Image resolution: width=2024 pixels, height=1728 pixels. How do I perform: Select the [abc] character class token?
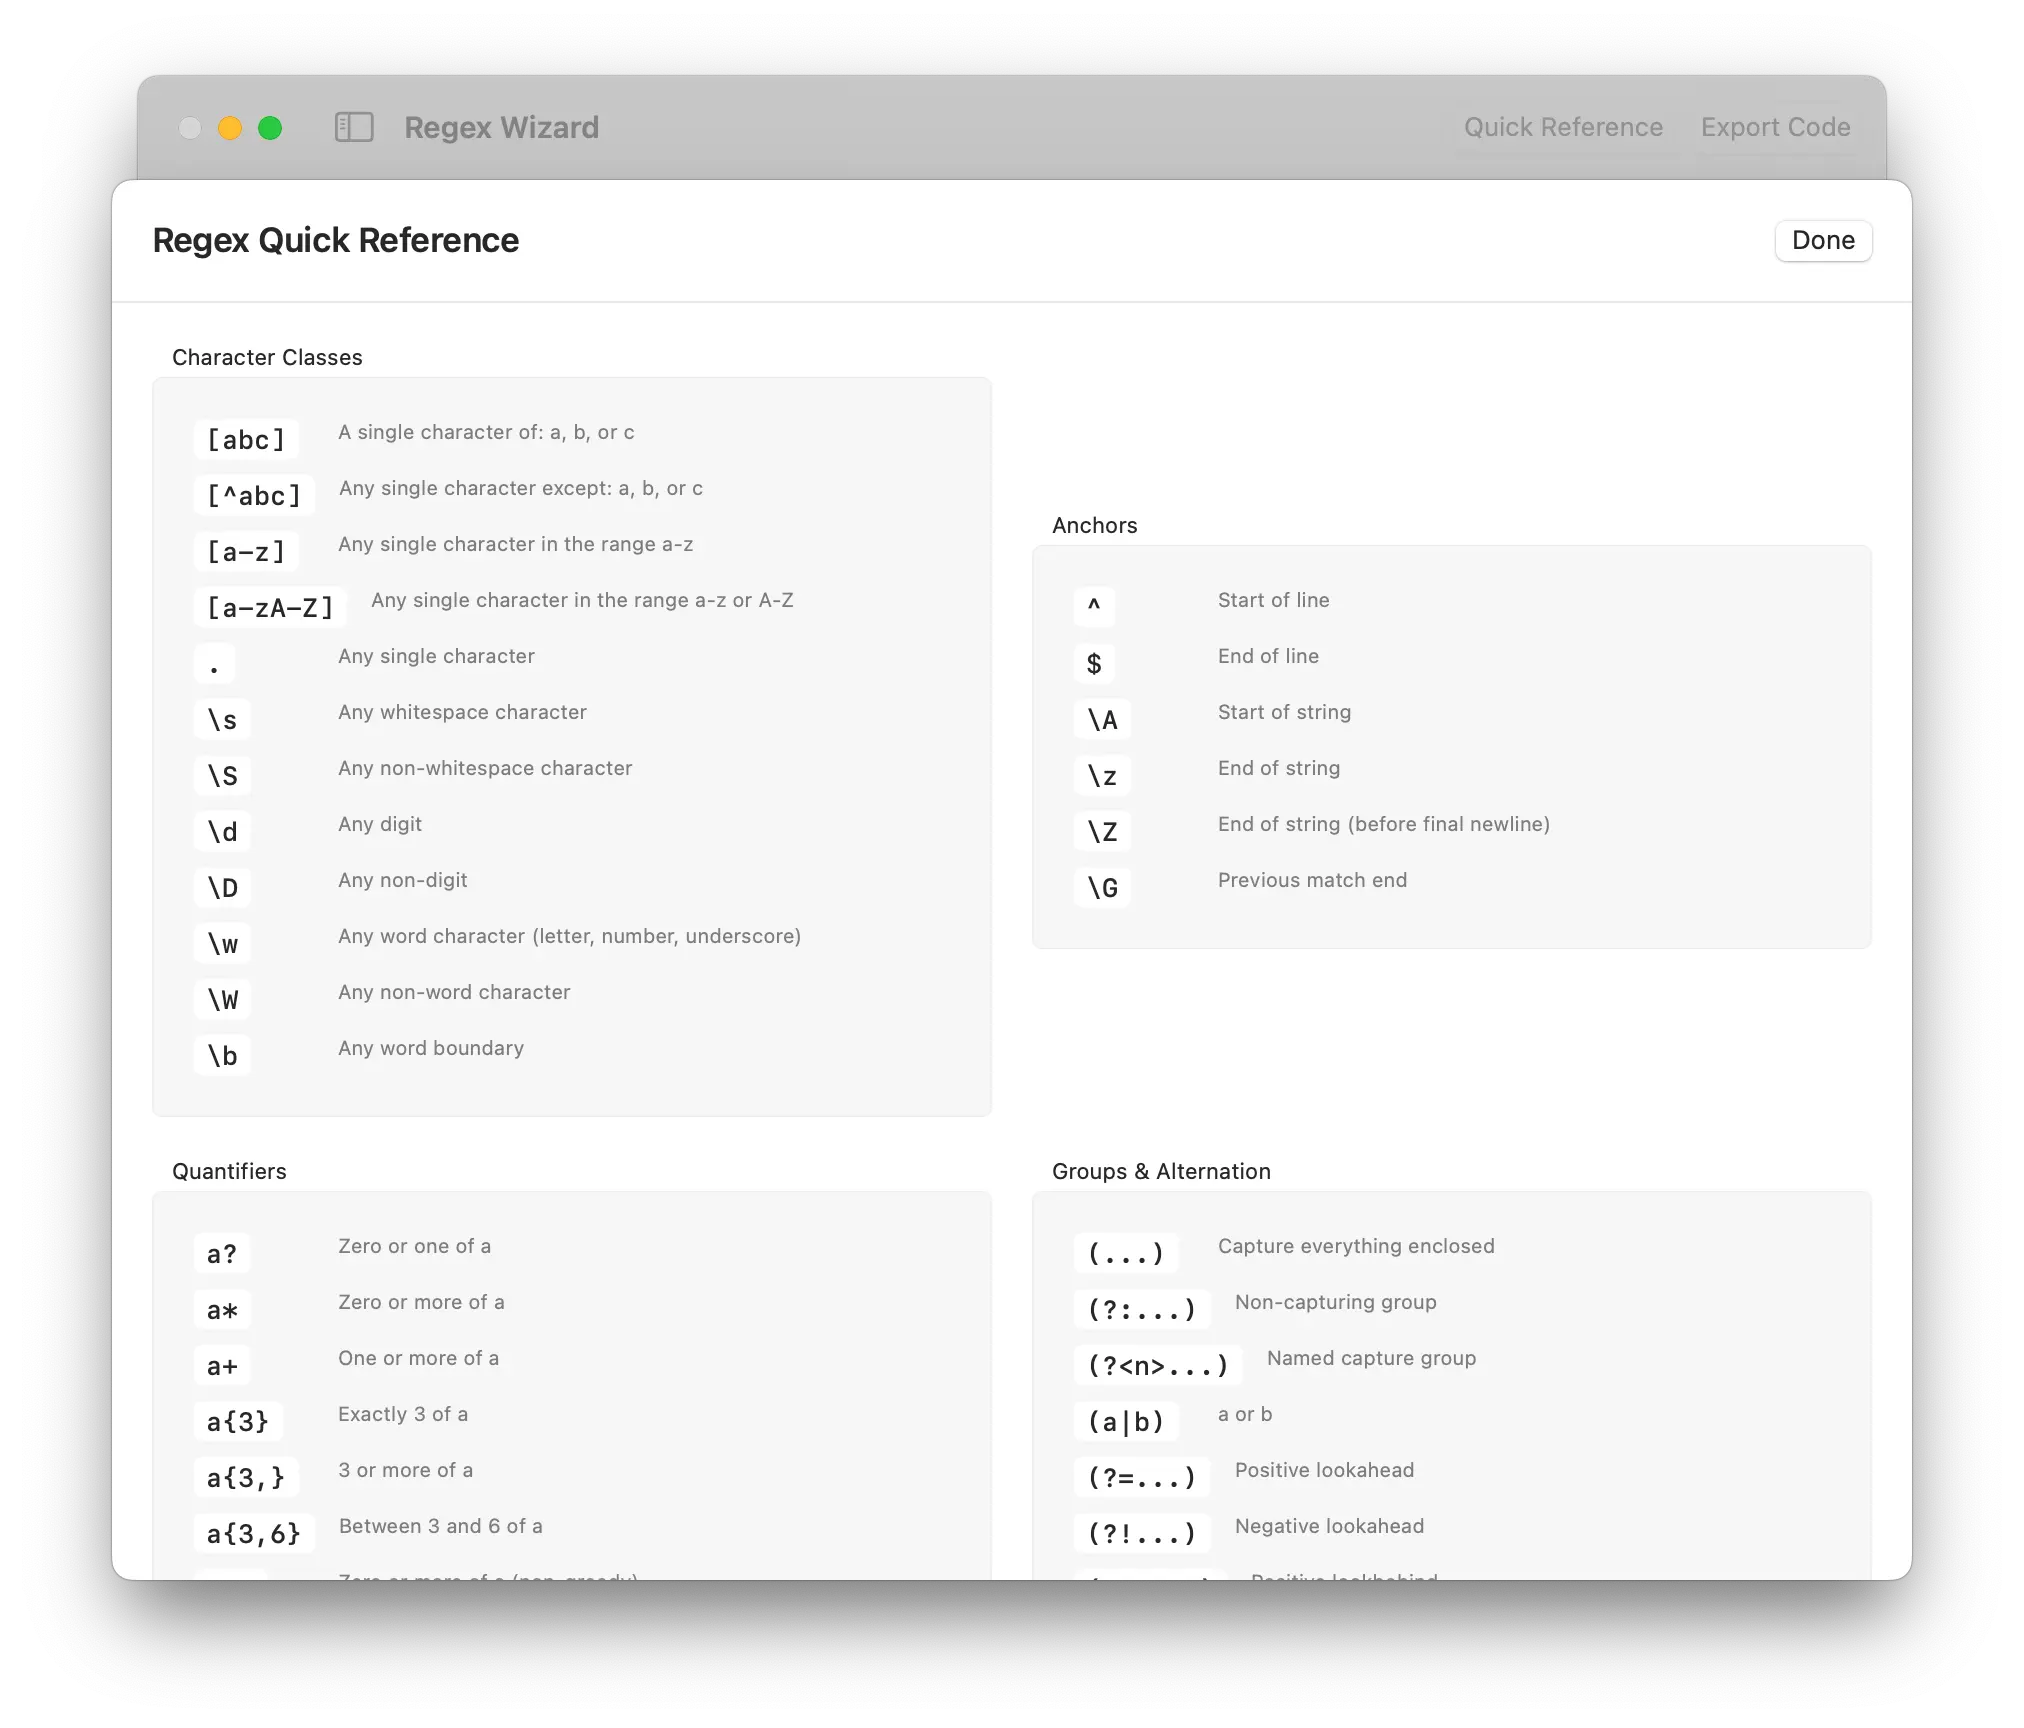coord(246,440)
